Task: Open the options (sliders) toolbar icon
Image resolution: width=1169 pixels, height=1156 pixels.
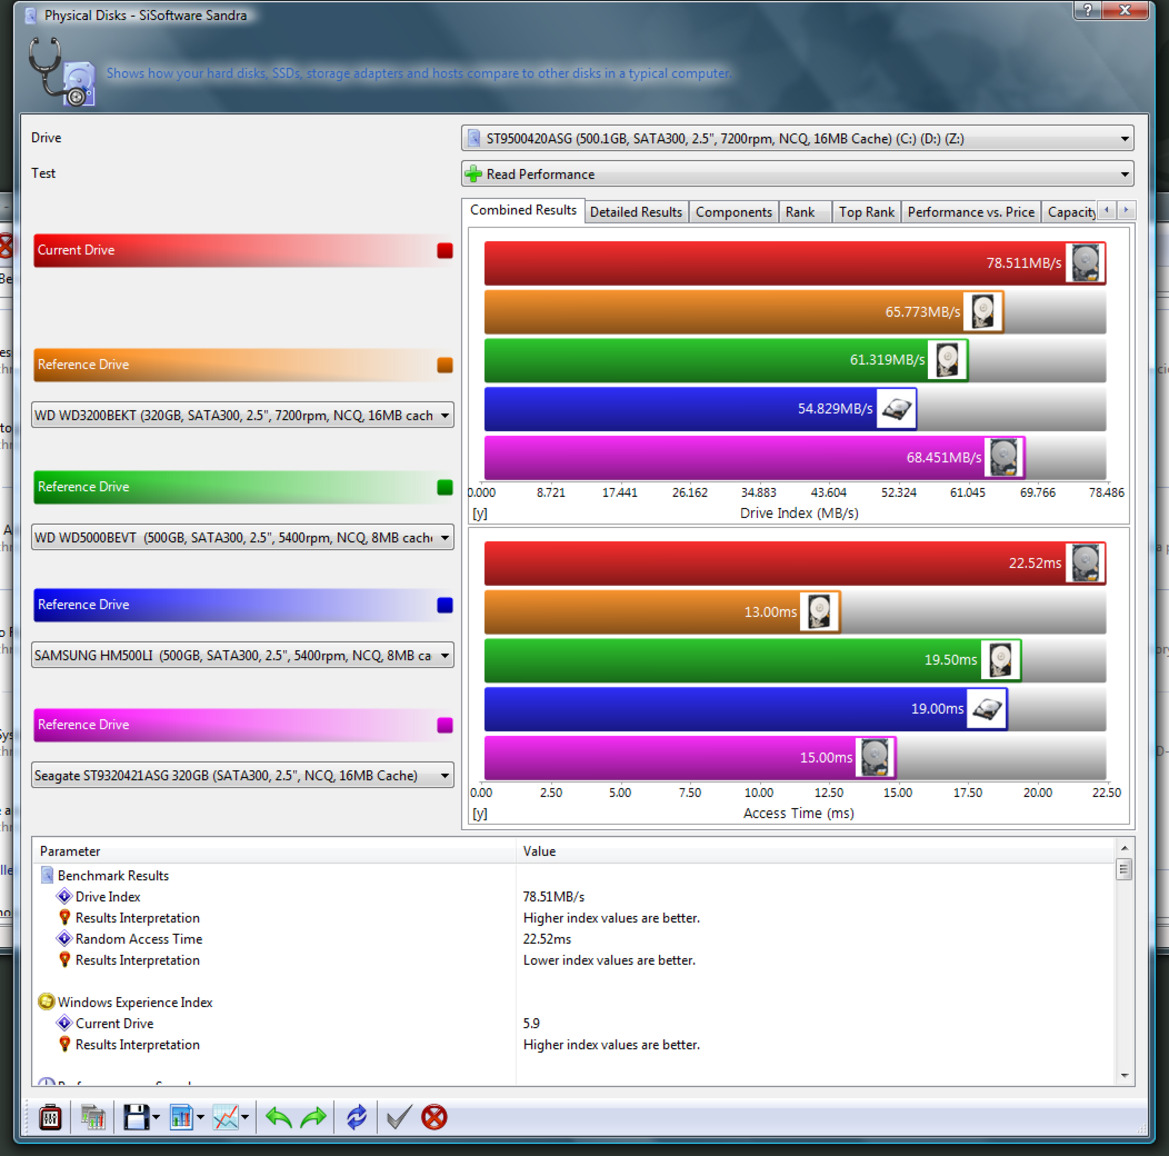Action: (x=50, y=1117)
